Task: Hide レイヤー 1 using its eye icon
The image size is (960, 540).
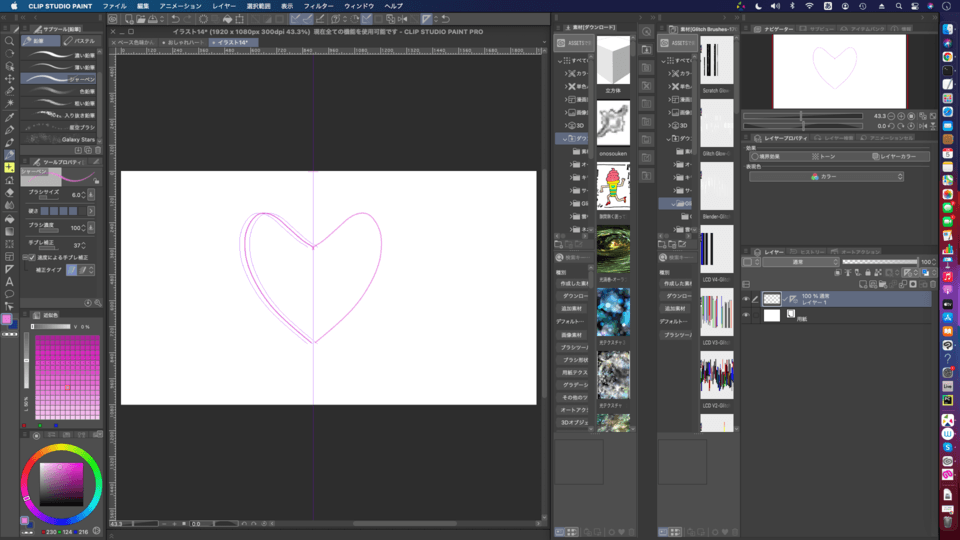Action: coord(746,298)
